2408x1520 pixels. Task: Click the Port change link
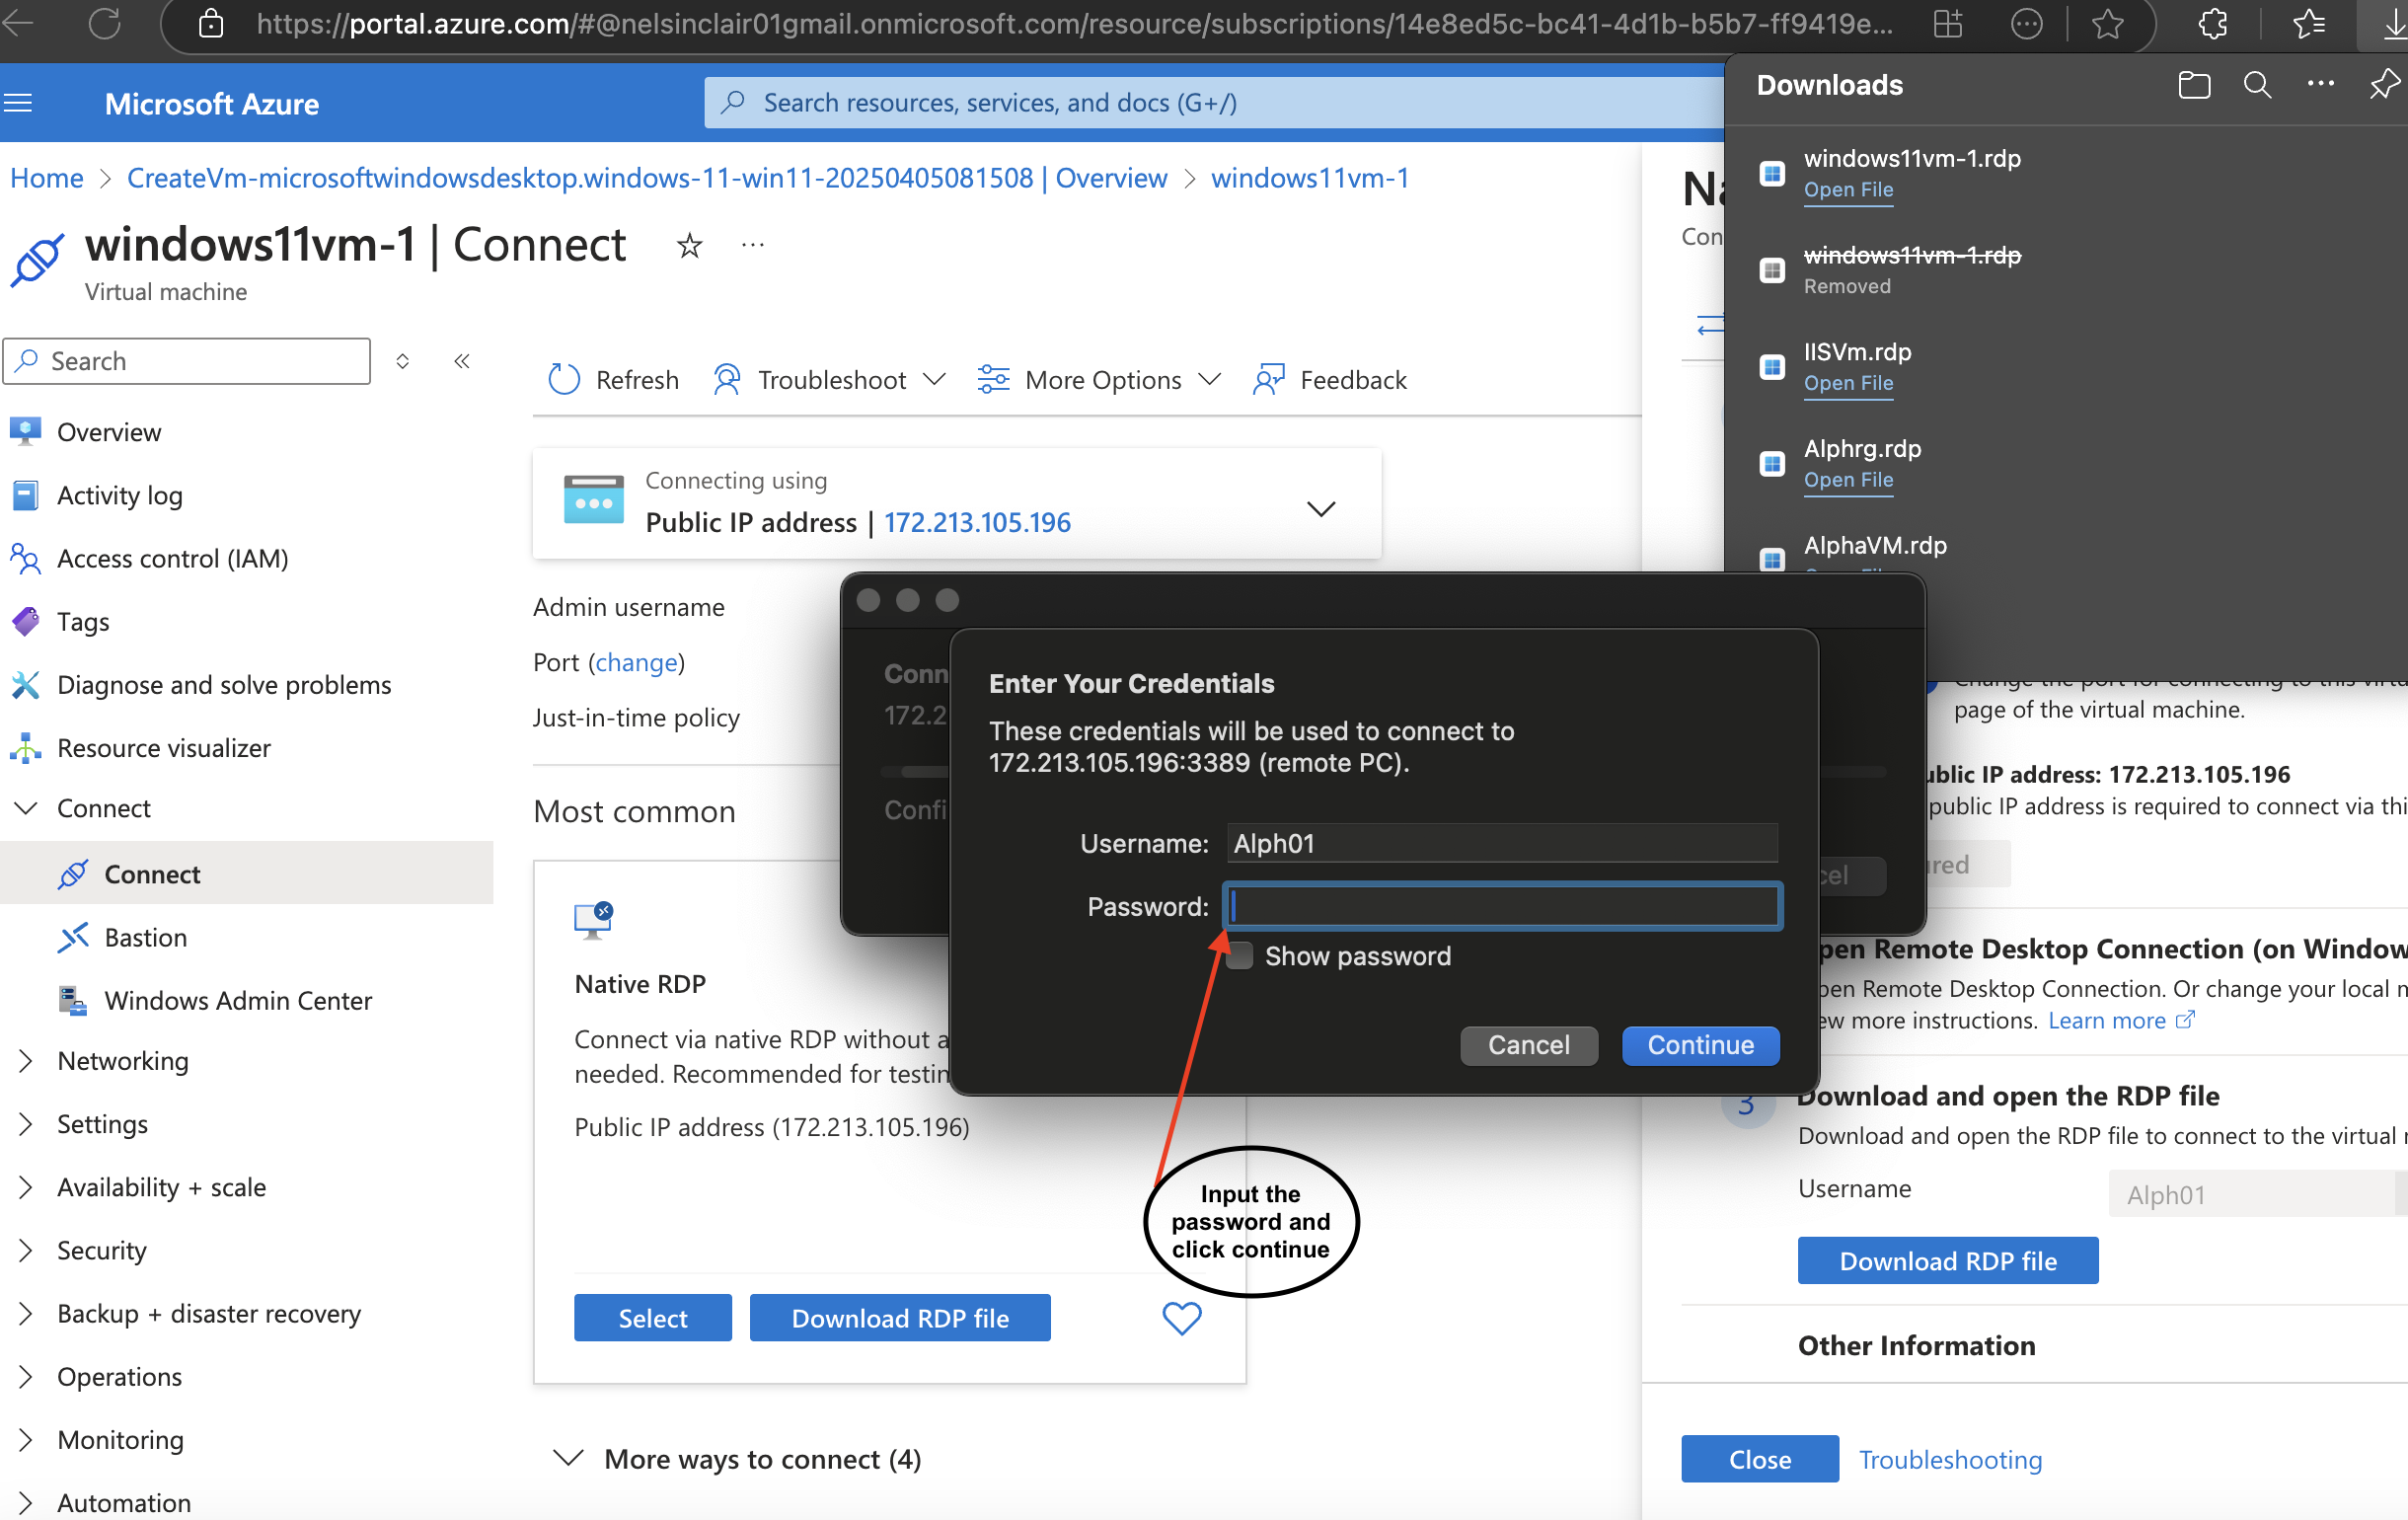tap(636, 662)
